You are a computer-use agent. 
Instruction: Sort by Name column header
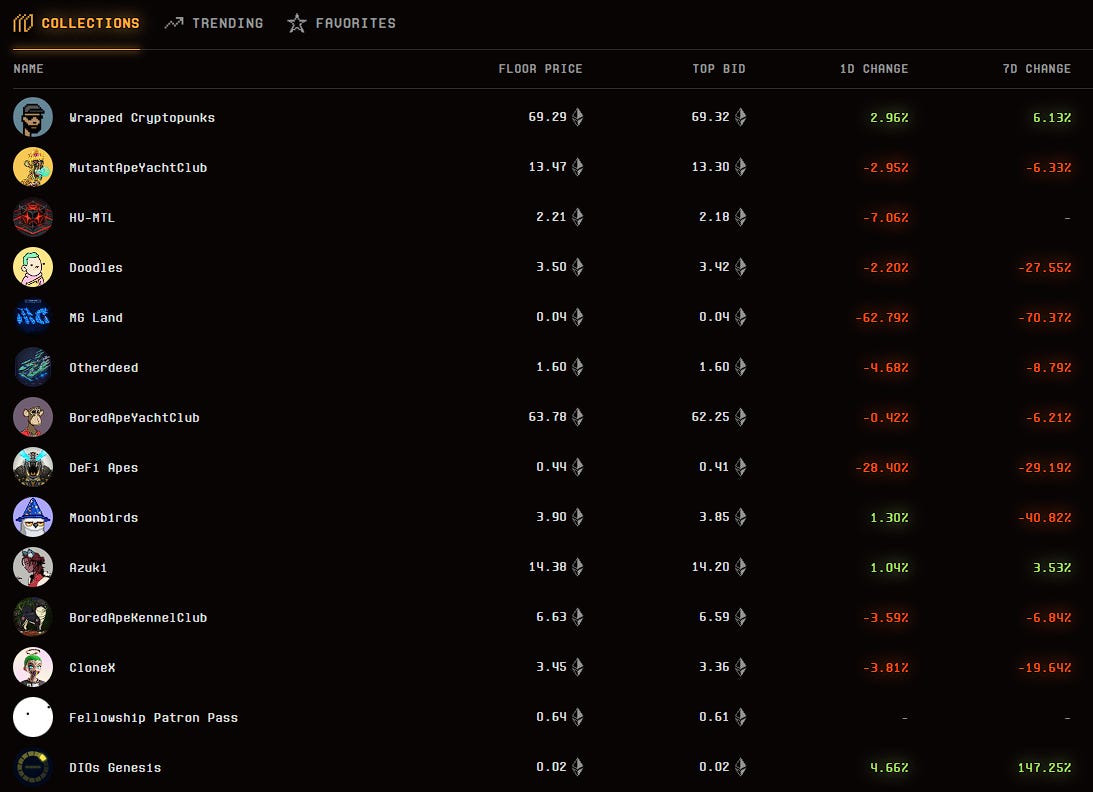(29, 68)
